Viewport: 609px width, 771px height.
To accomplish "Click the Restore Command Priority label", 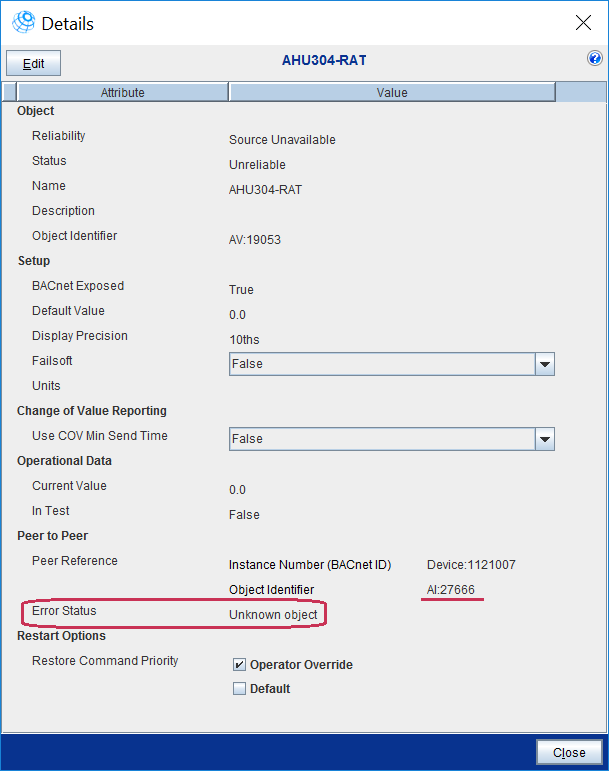I will click(105, 661).
